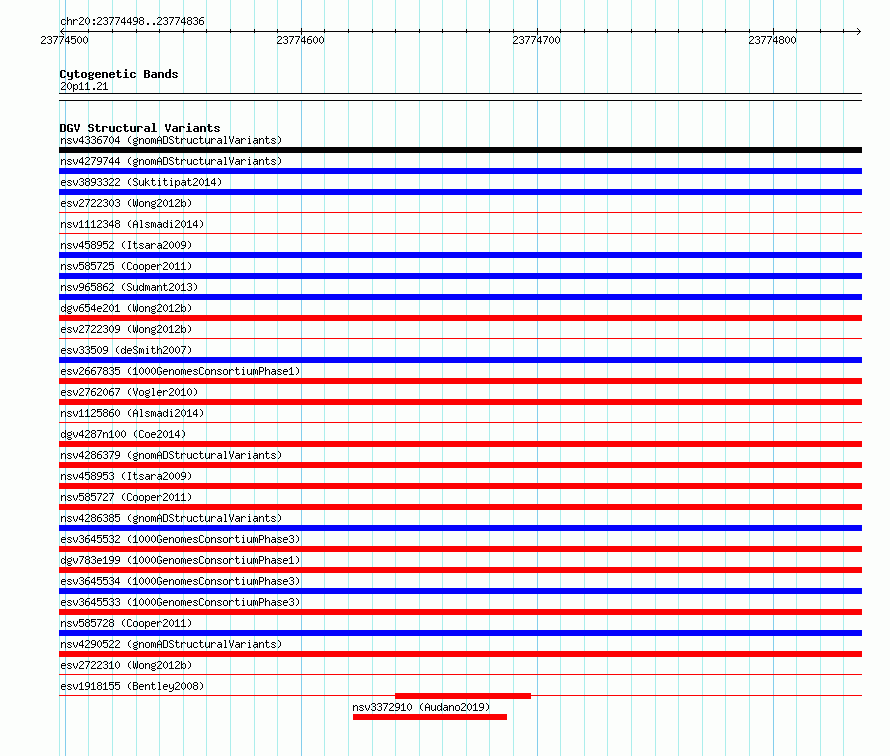Click nsv1125860 (Alsmadi2014) variant label

[x=132, y=413]
